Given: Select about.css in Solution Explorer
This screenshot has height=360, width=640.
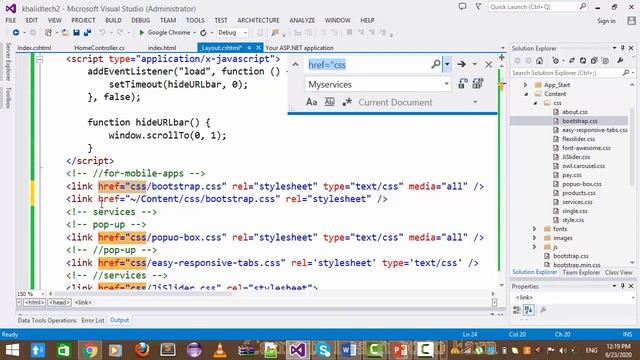Looking at the screenshot, I should tap(575, 112).
